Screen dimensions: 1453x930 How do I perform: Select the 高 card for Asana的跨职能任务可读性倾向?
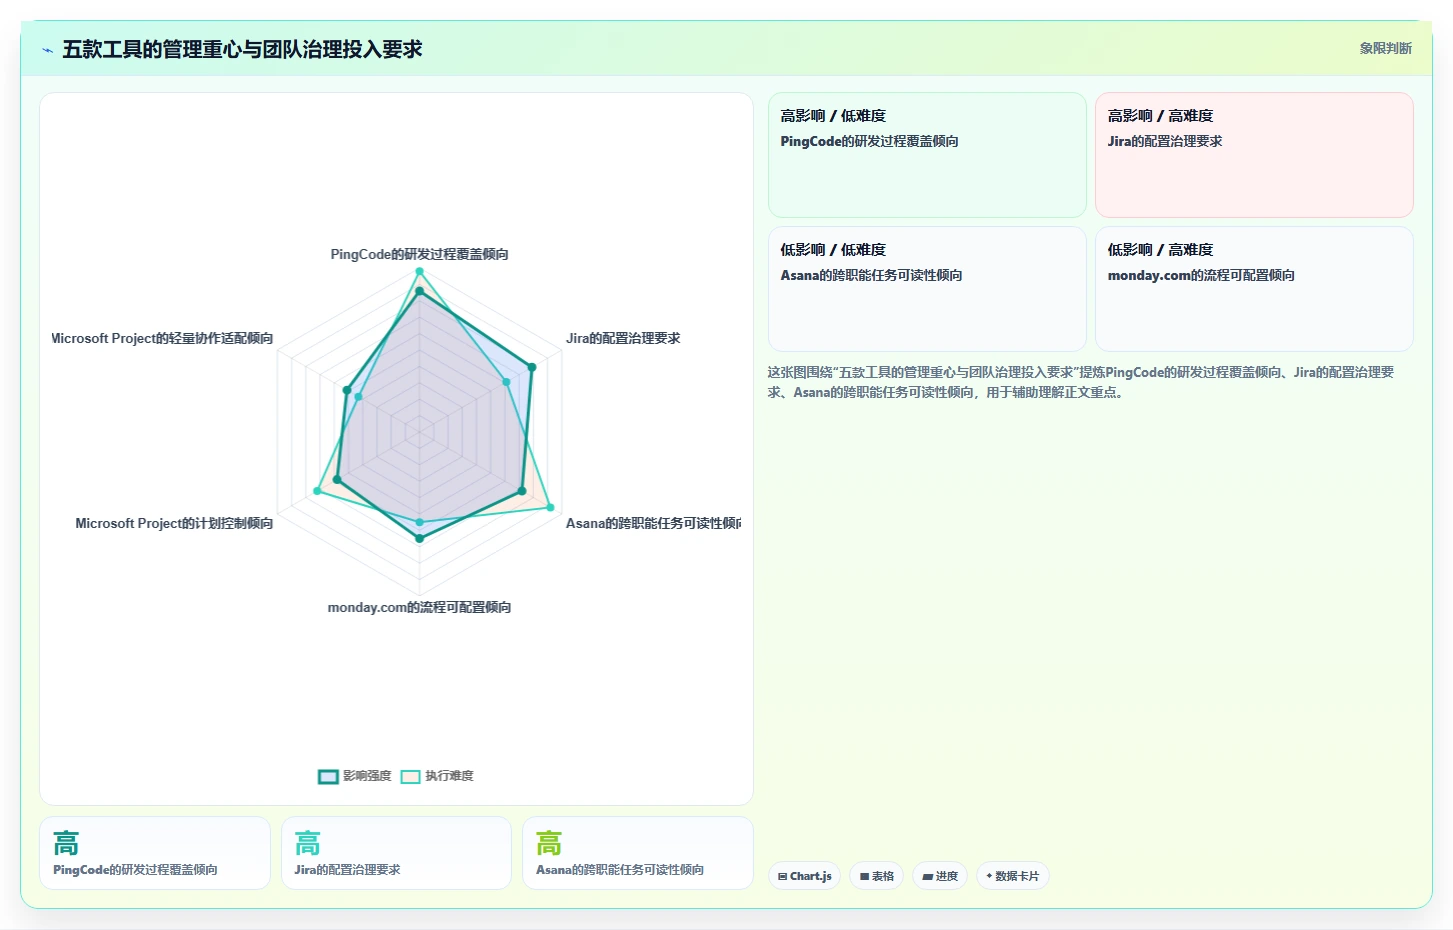638,853
